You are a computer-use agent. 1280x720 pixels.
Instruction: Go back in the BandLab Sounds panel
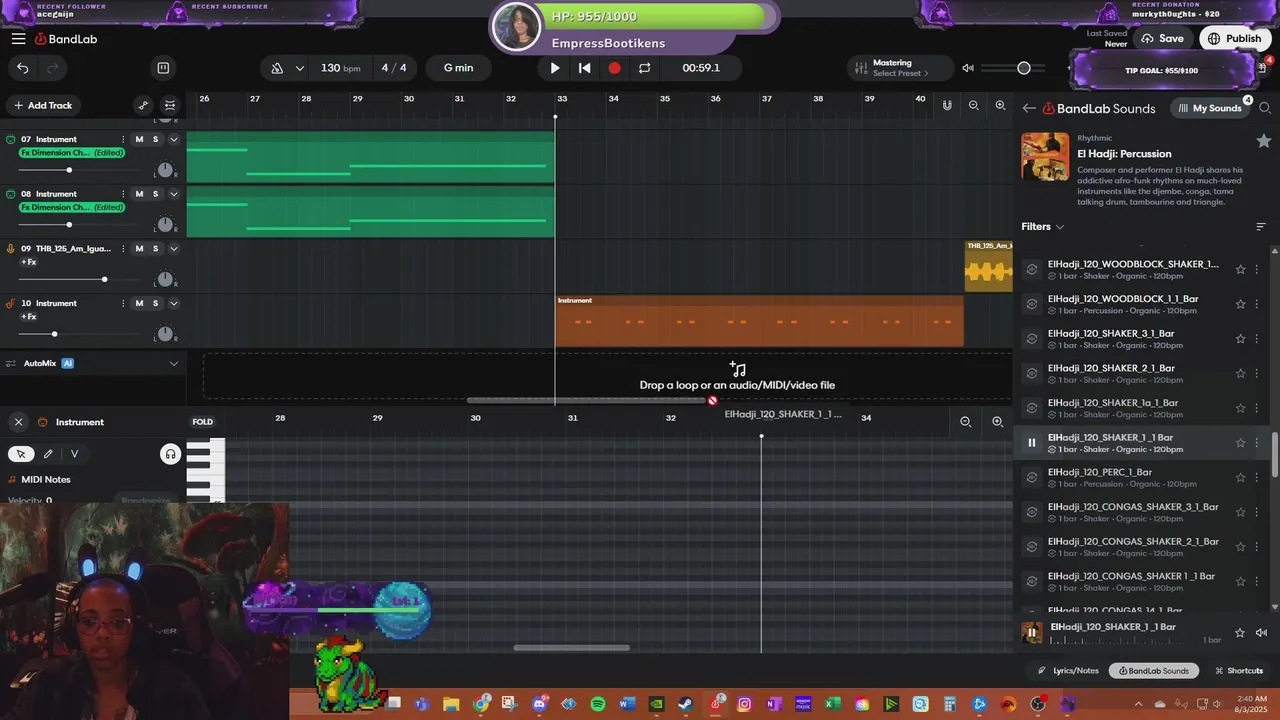[1029, 108]
